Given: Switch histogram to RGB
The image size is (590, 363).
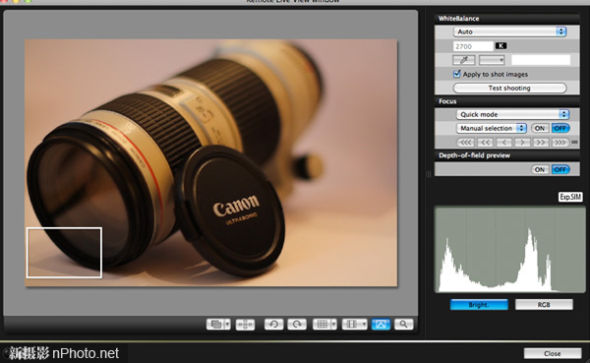Looking at the screenshot, I should coord(544,305).
